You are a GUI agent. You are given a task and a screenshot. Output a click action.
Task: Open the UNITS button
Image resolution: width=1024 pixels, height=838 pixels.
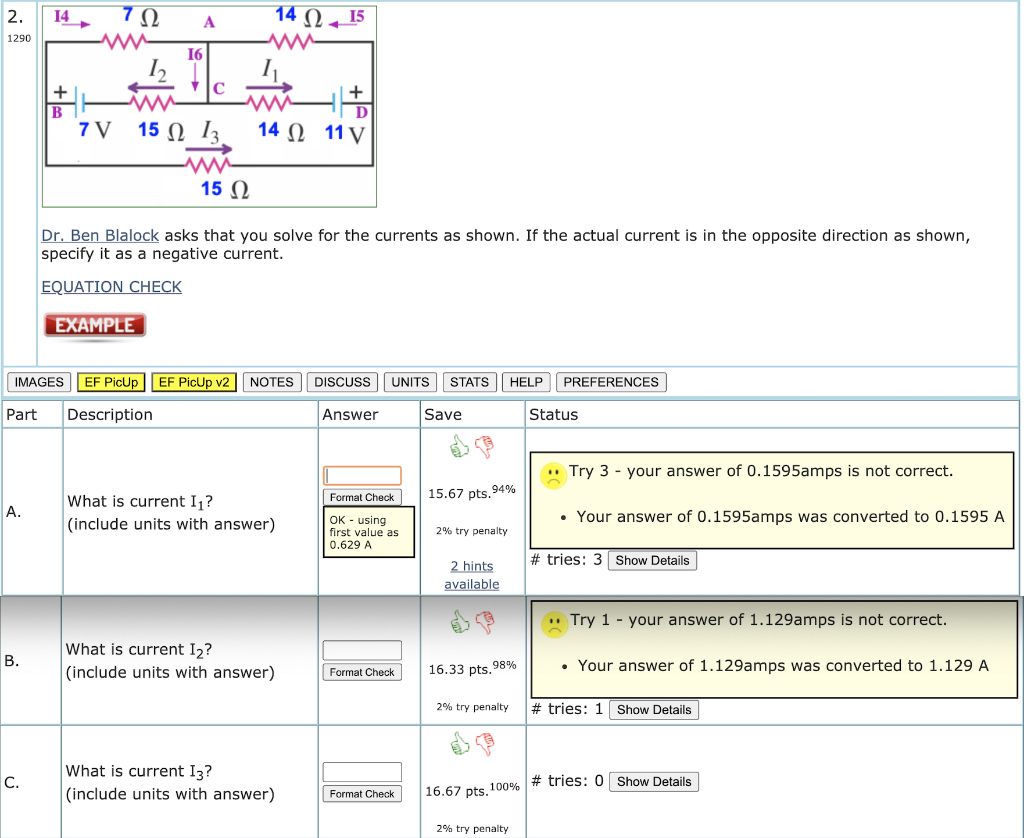pyautogui.click(x=410, y=382)
